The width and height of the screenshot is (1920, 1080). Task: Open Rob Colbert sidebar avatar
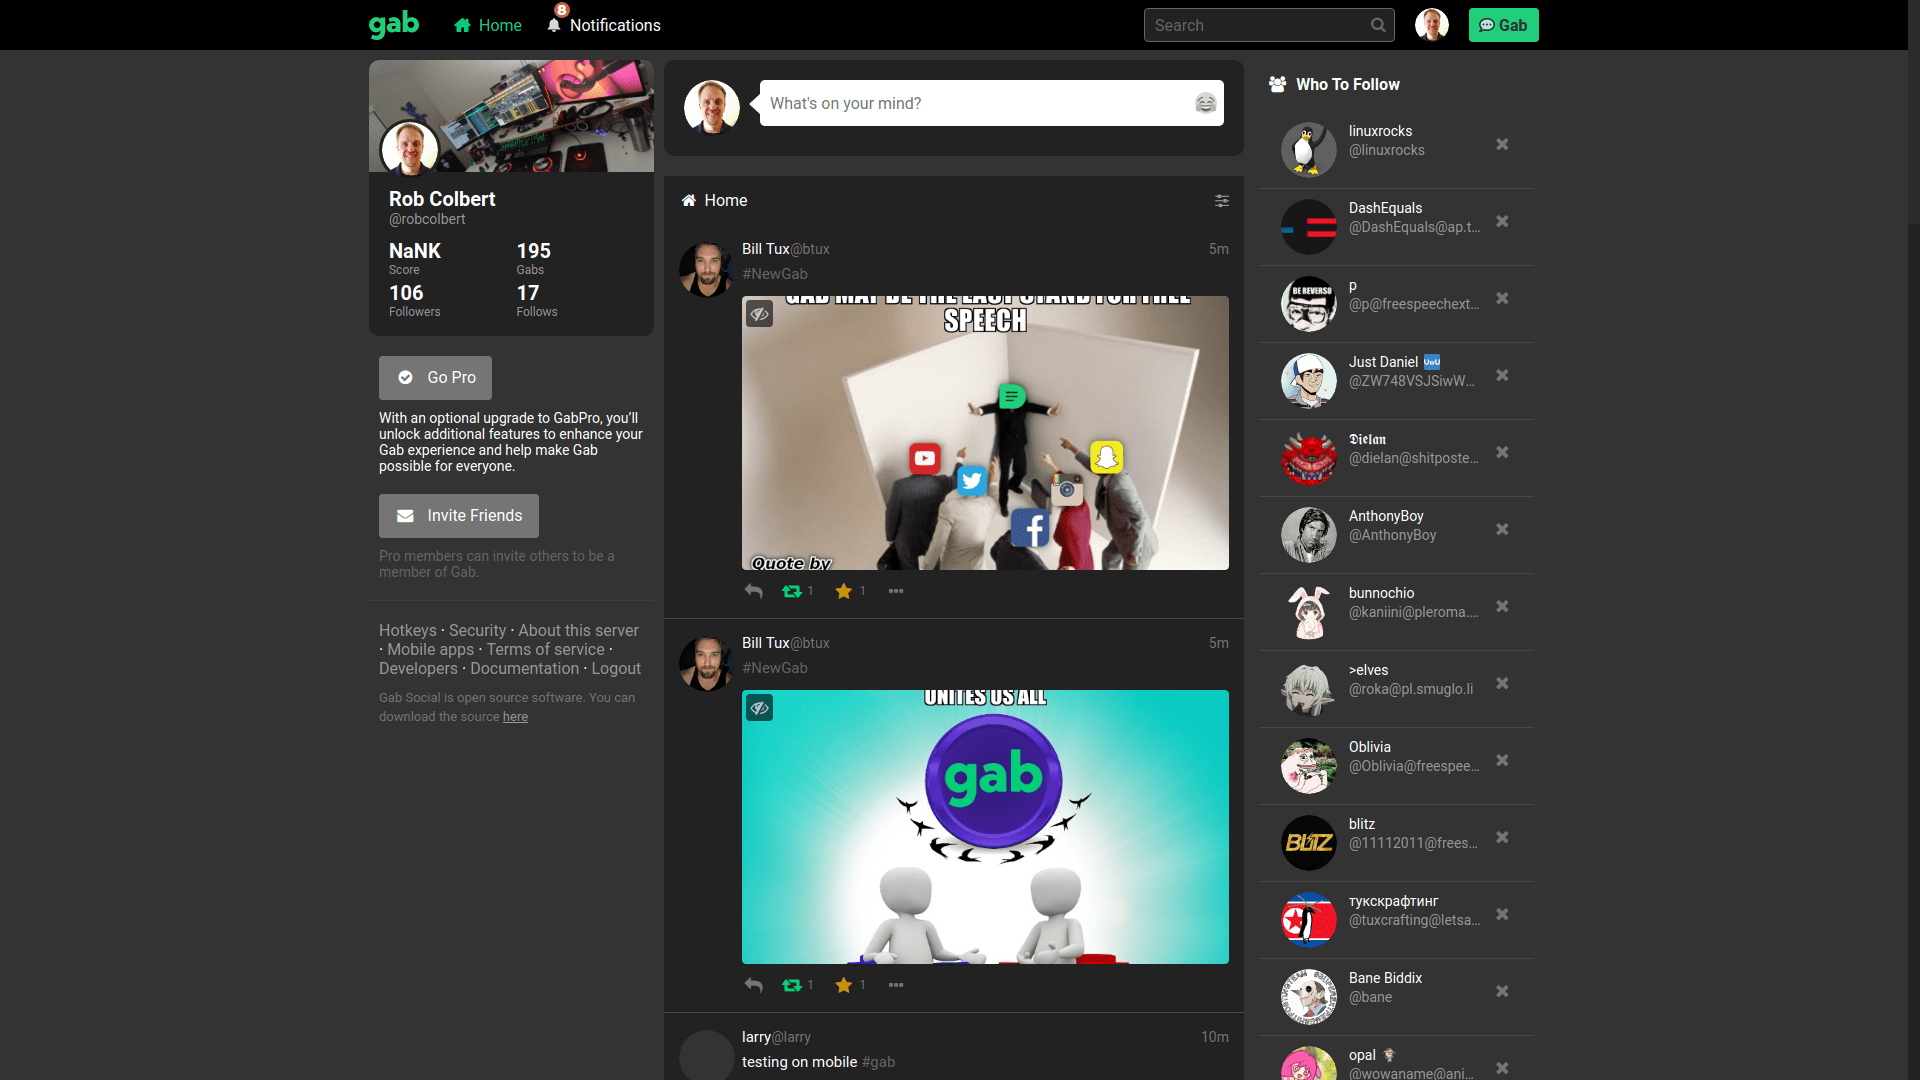(x=410, y=150)
